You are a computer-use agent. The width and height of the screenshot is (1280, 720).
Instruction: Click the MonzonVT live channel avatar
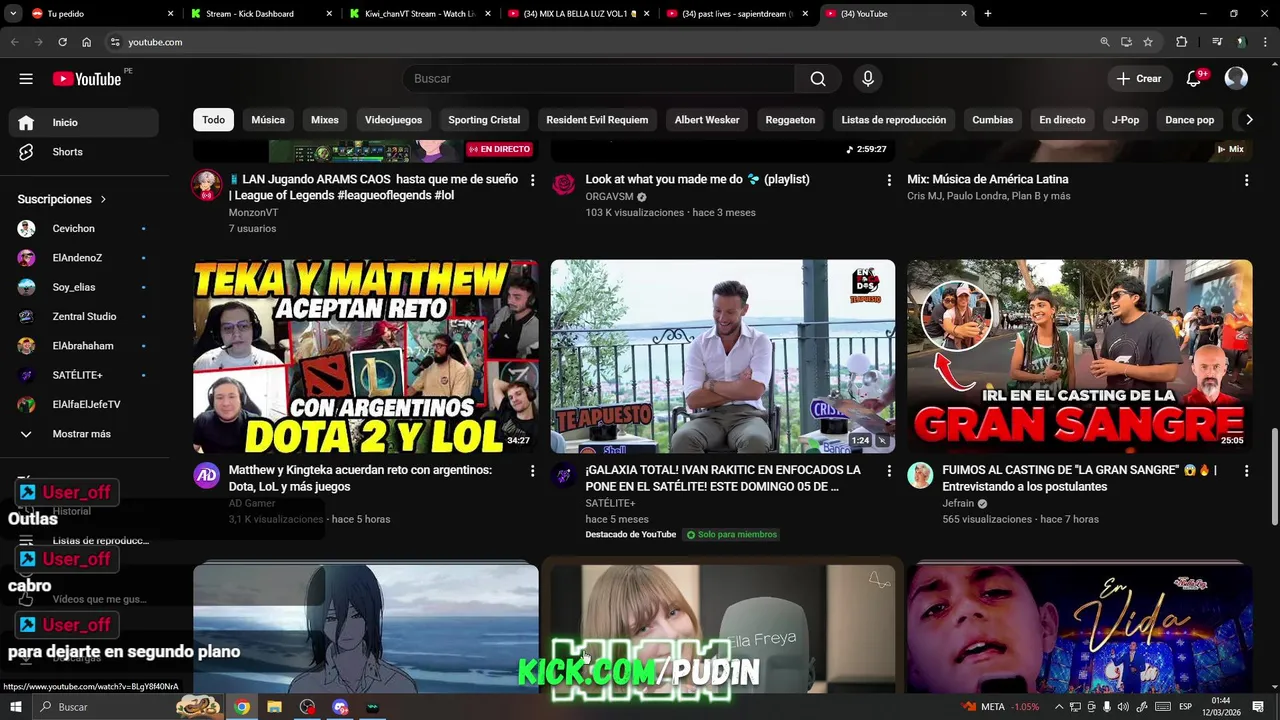pyautogui.click(x=206, y=185)
